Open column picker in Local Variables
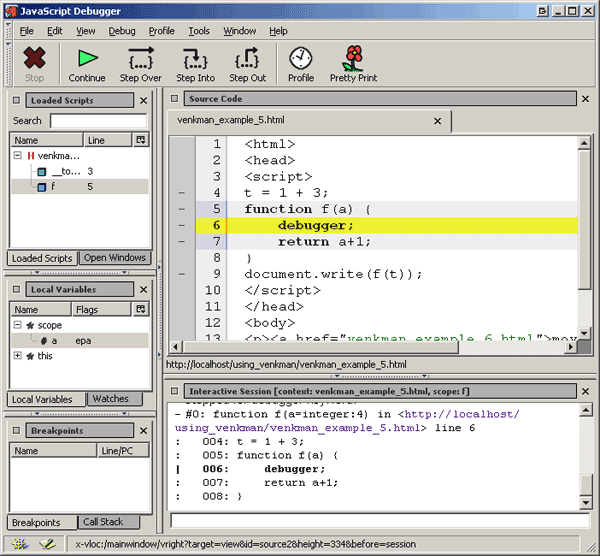The width and height of the screenshot is (600, 556). [x=141, y=309]
